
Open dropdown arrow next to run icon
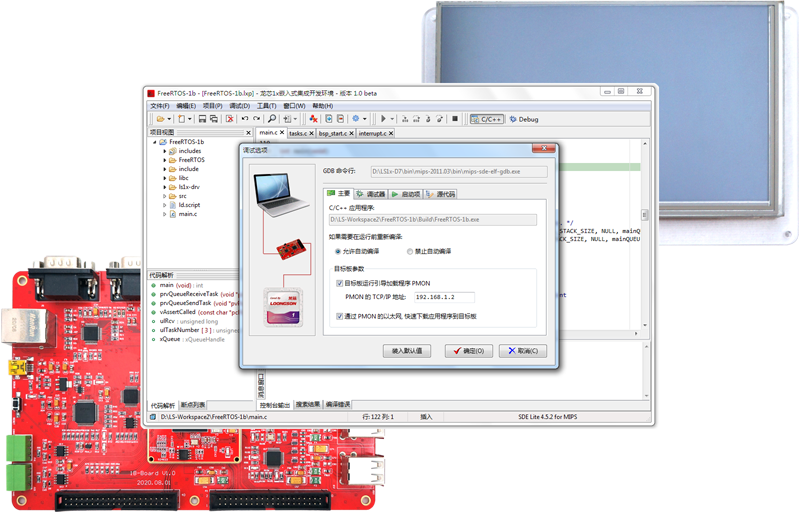[392, 119]
